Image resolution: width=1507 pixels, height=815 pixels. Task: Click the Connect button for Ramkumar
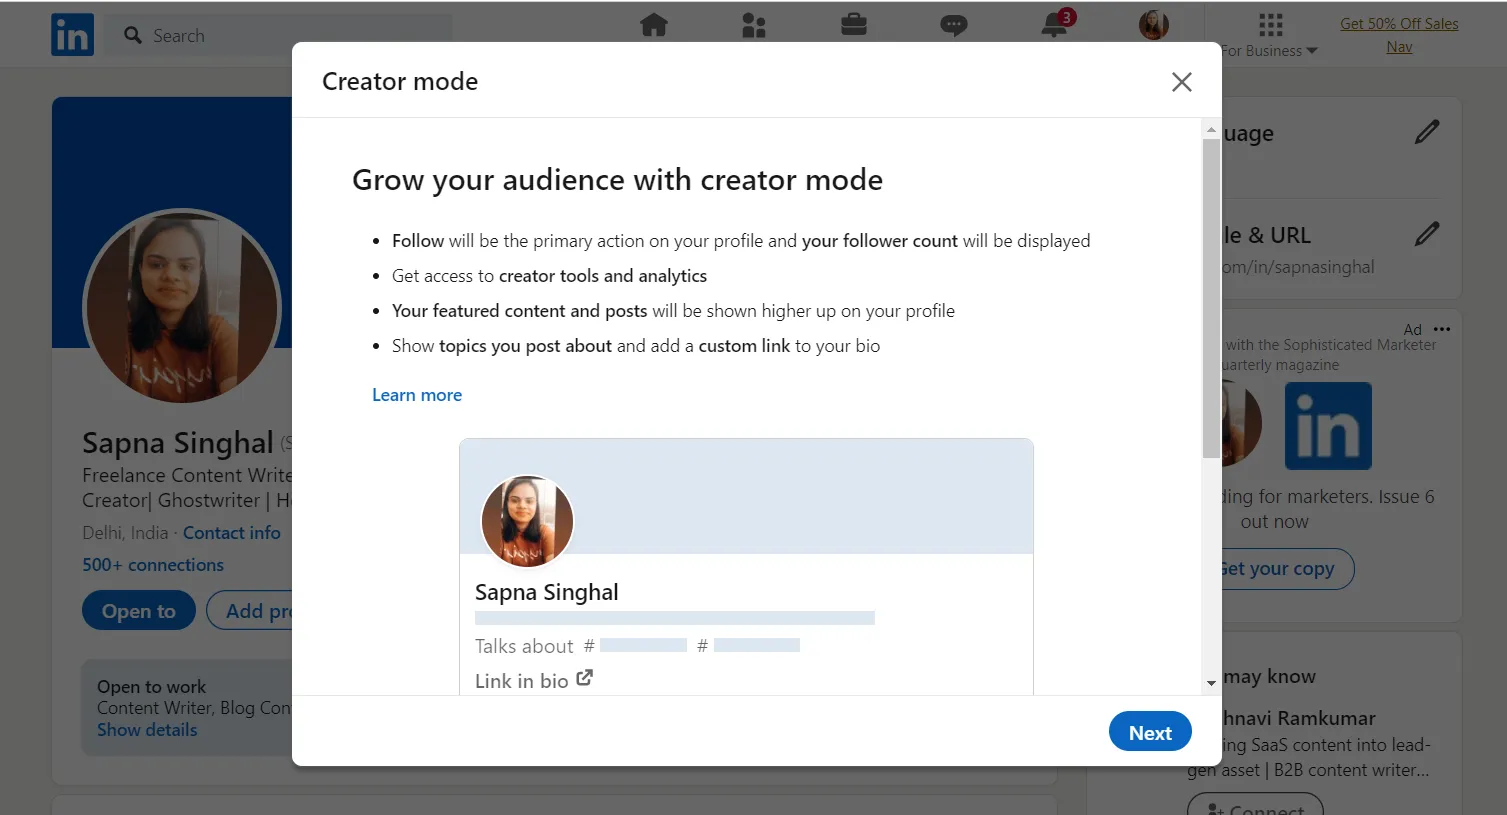pos(1255,806)
